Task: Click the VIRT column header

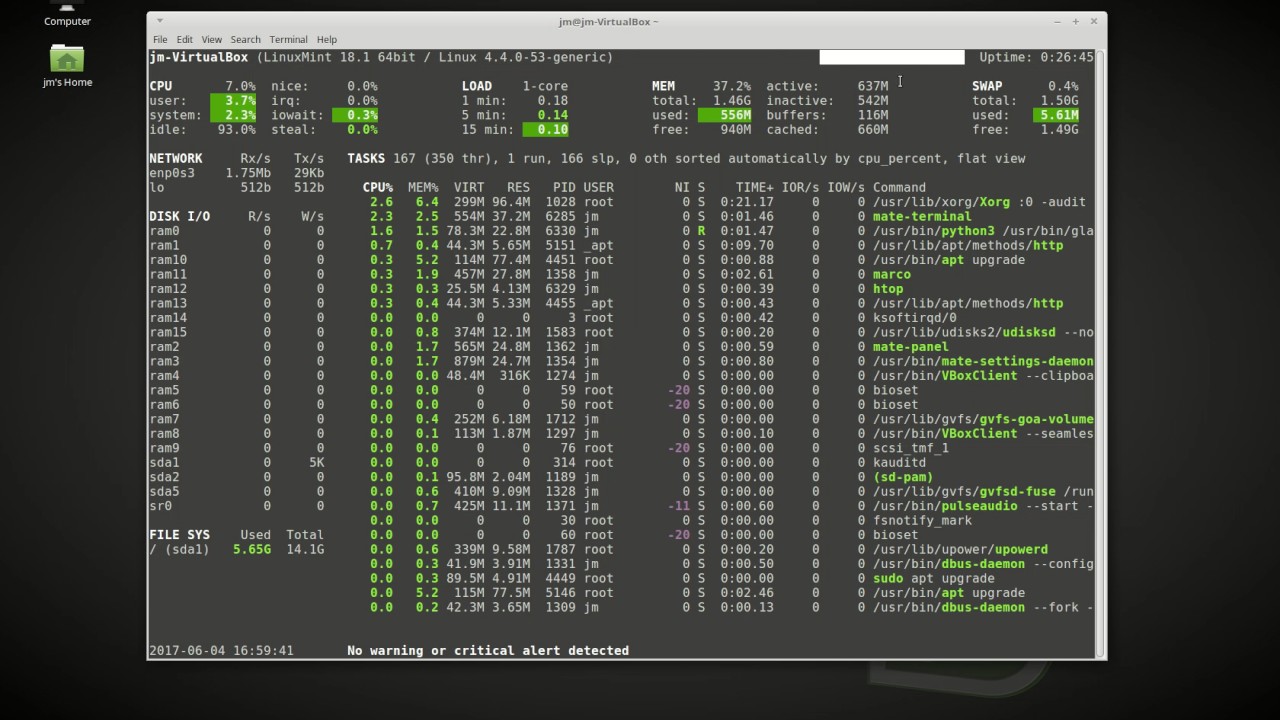Action: [469, 187]
